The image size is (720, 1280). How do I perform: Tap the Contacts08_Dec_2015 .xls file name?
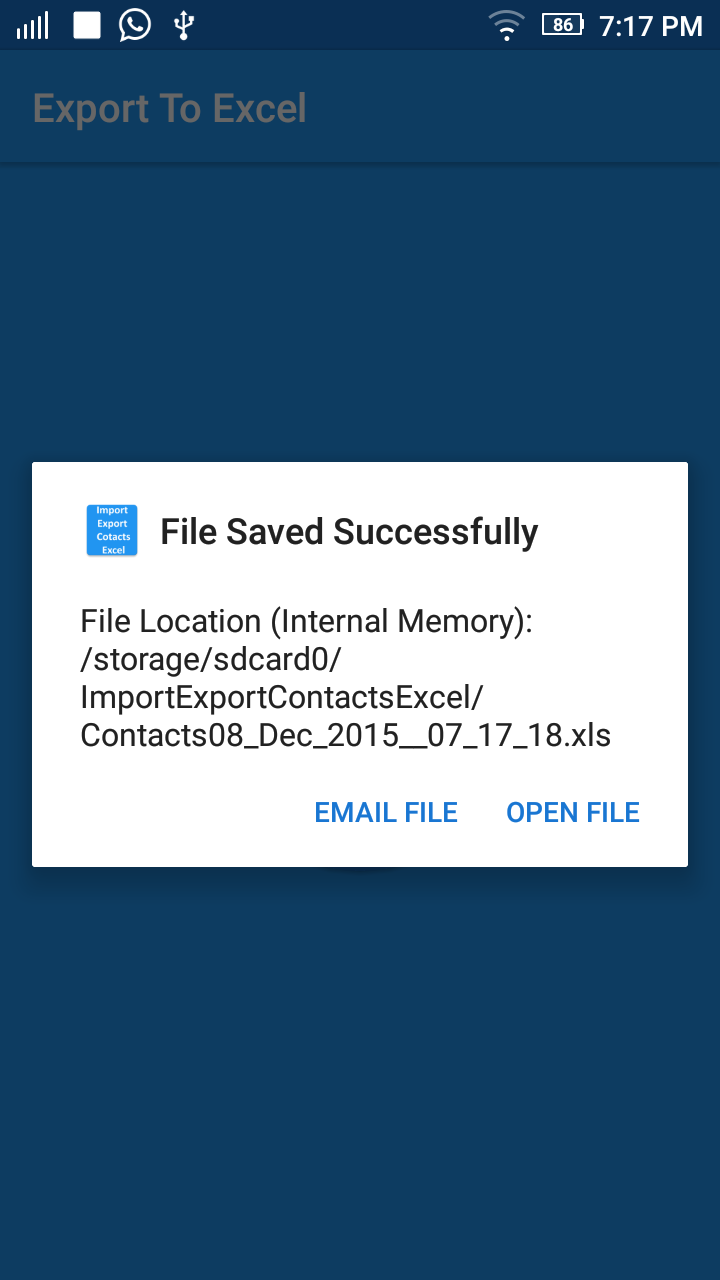(345, 736)
